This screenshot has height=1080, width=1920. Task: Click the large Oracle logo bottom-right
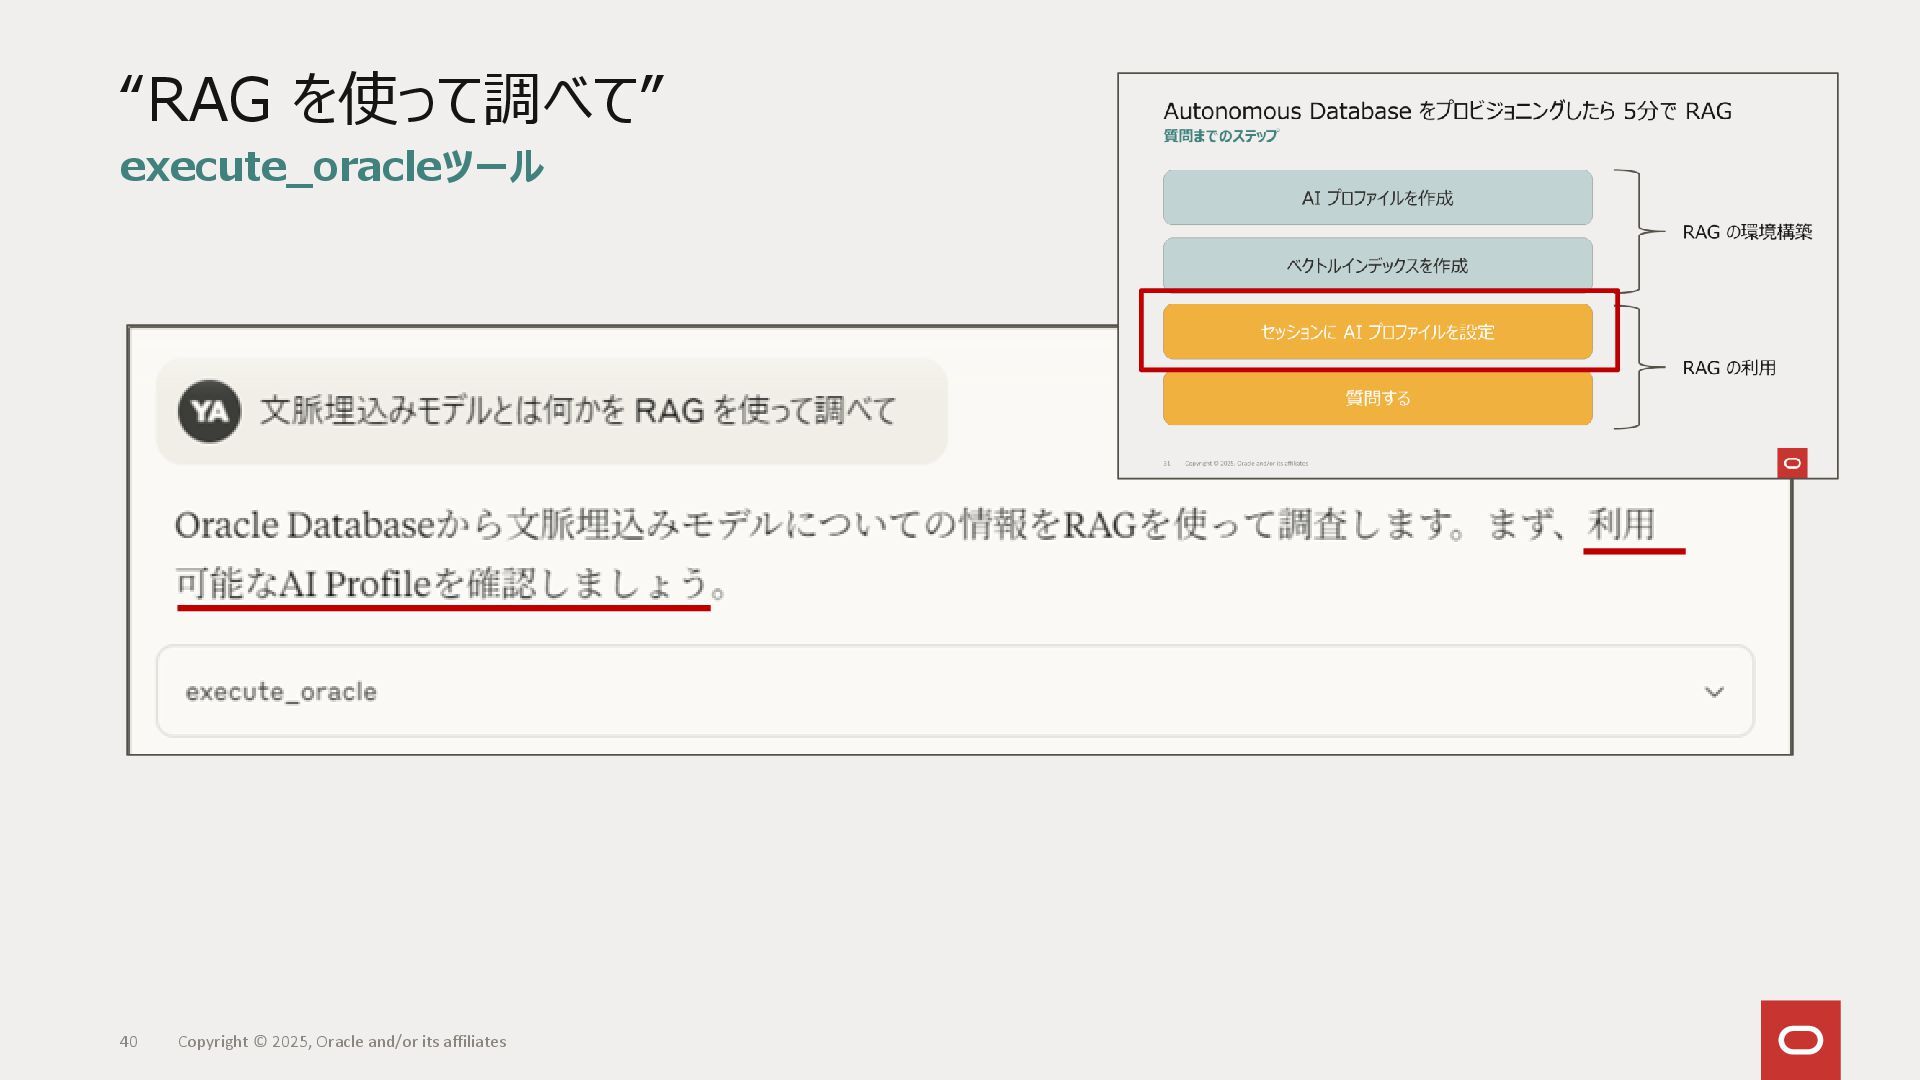click(x=1800, y=1040)
